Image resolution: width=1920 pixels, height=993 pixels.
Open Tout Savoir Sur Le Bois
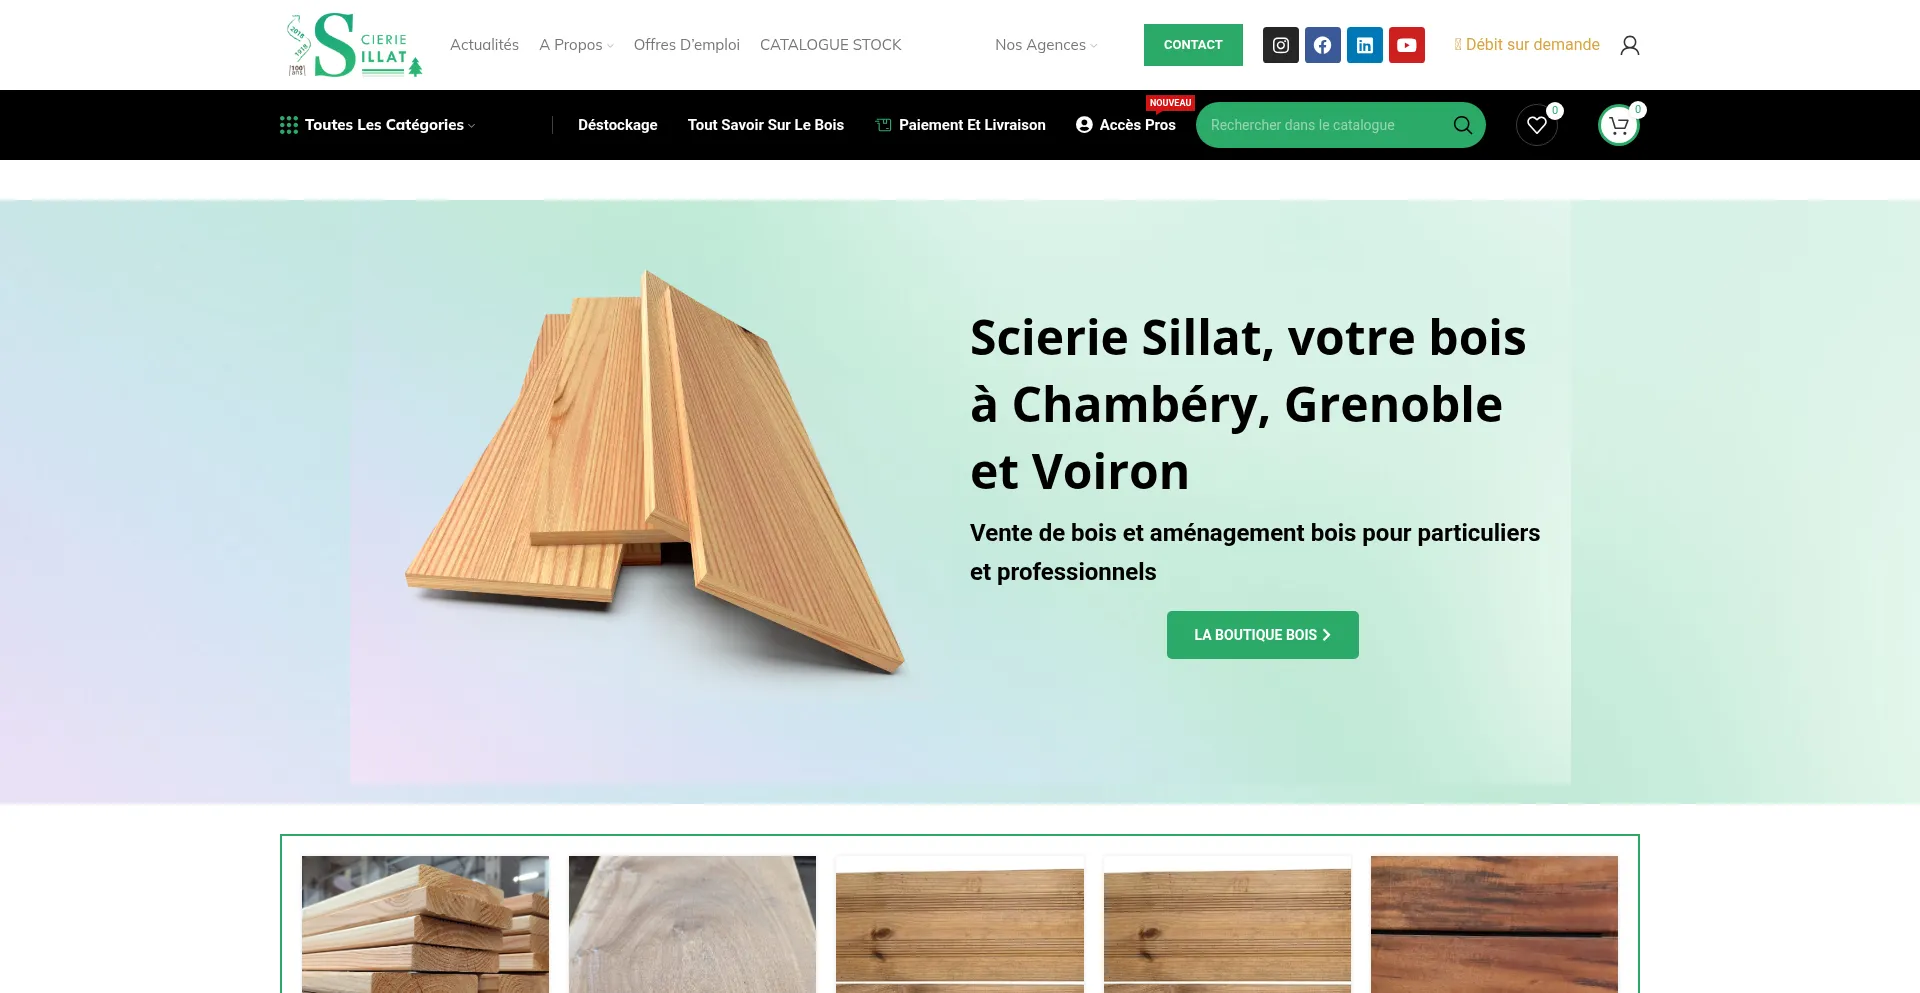[765, 125]
